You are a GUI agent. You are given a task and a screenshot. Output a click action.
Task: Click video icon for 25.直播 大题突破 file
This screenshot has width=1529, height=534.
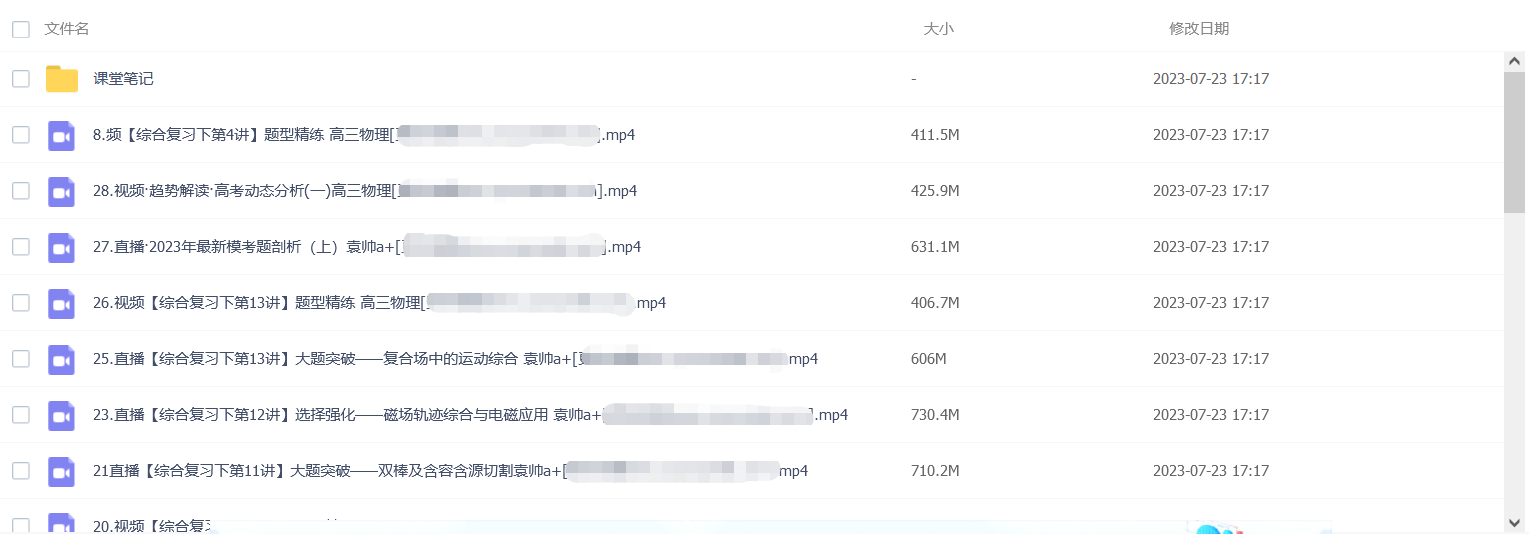coord(62,359)
